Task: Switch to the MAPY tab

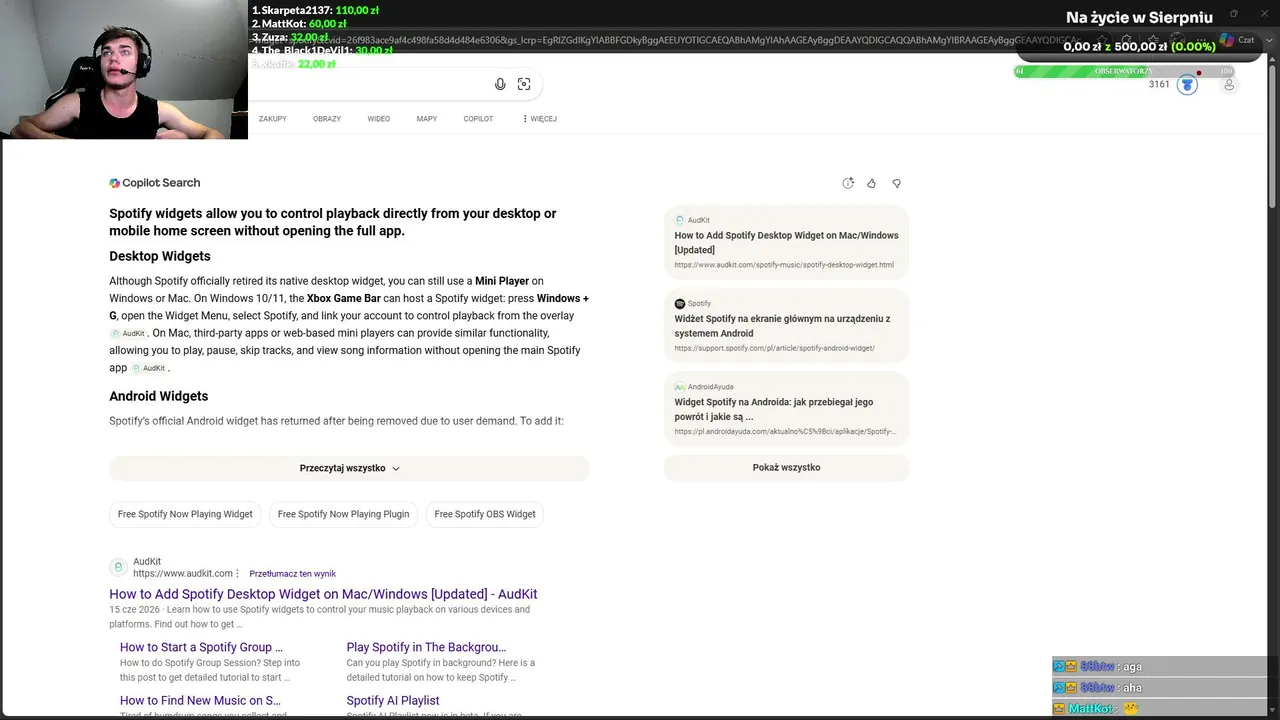Action: 427,119
